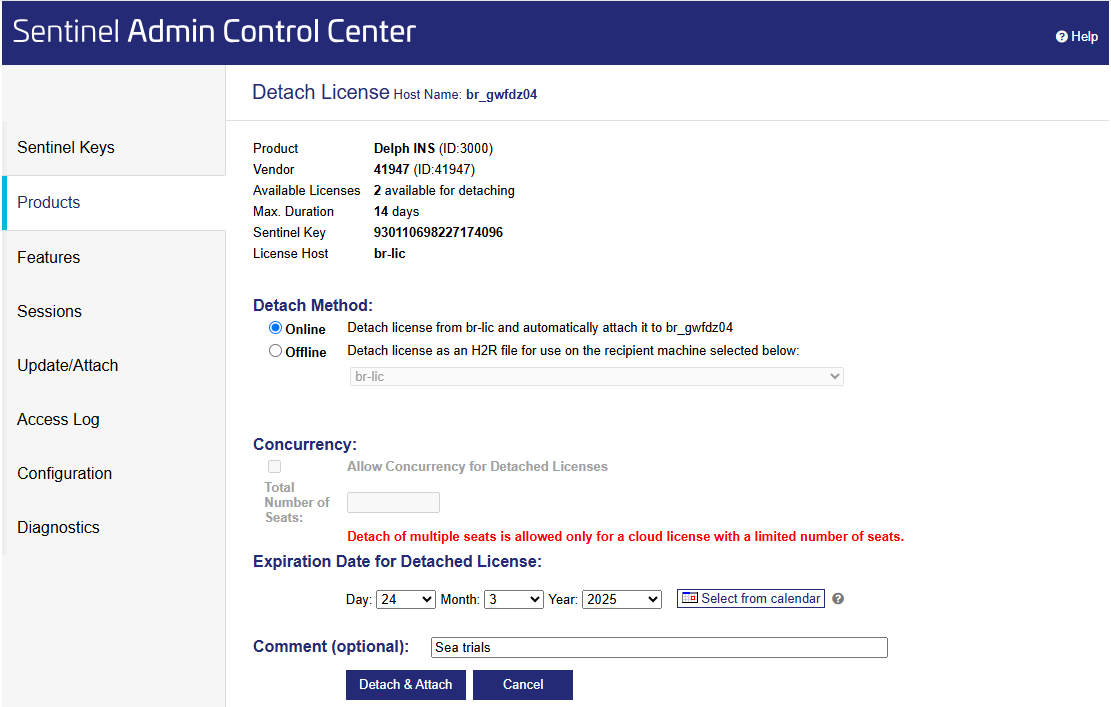This screenshot has height=707, width=1111.
Task: Click the Cancel button
Action: point(523,685)
